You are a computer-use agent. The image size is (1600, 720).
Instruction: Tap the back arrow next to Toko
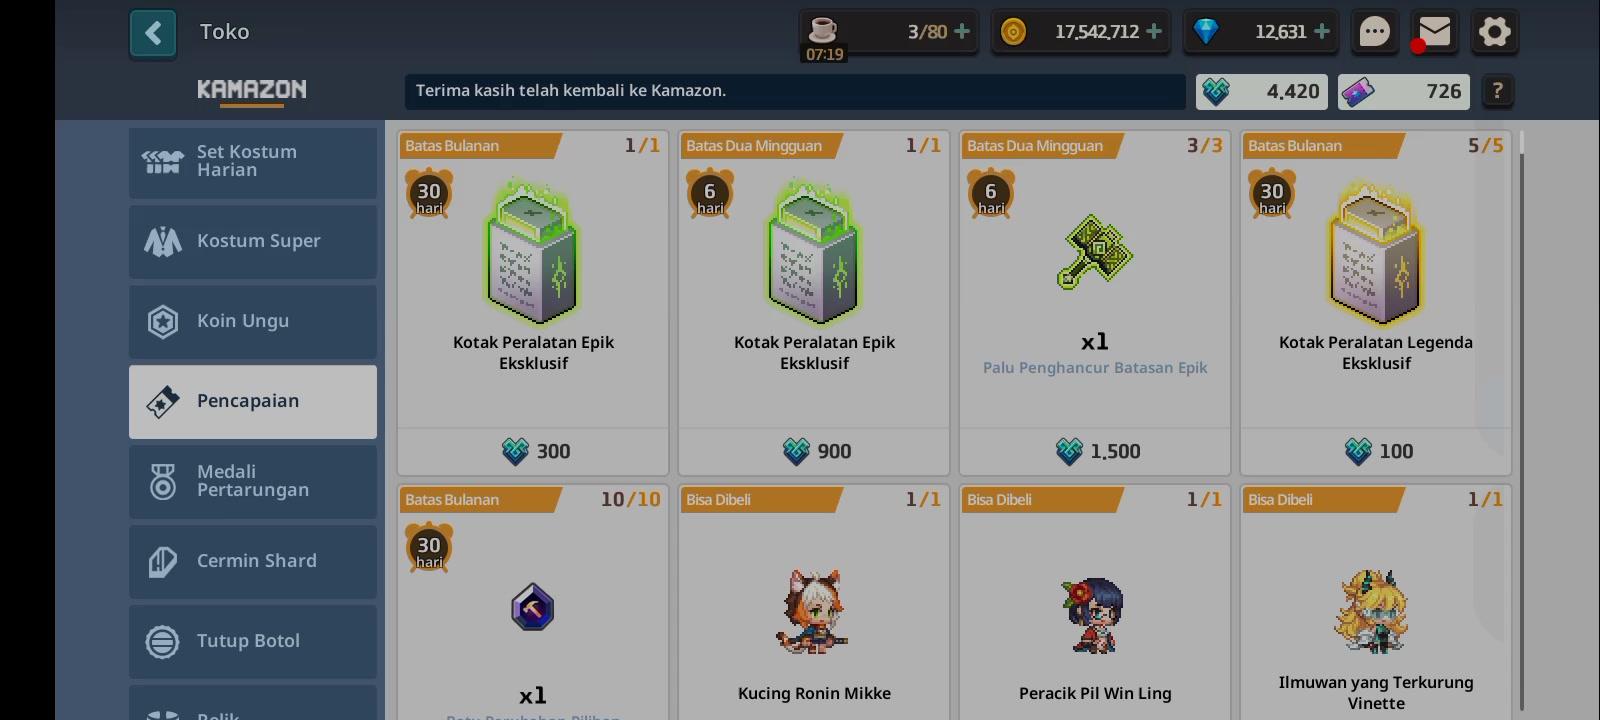[153, 34]
